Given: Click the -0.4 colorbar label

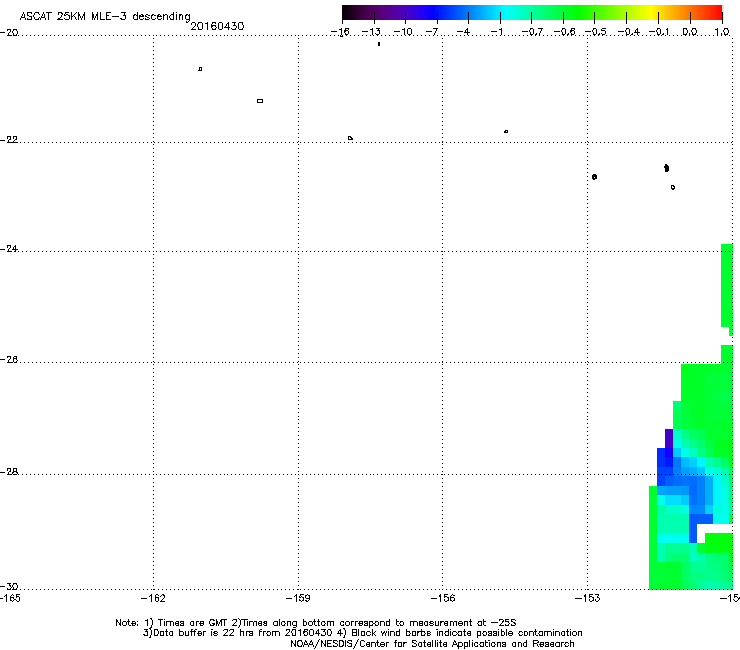Looking at the screenshot, I should pos(629,32).
